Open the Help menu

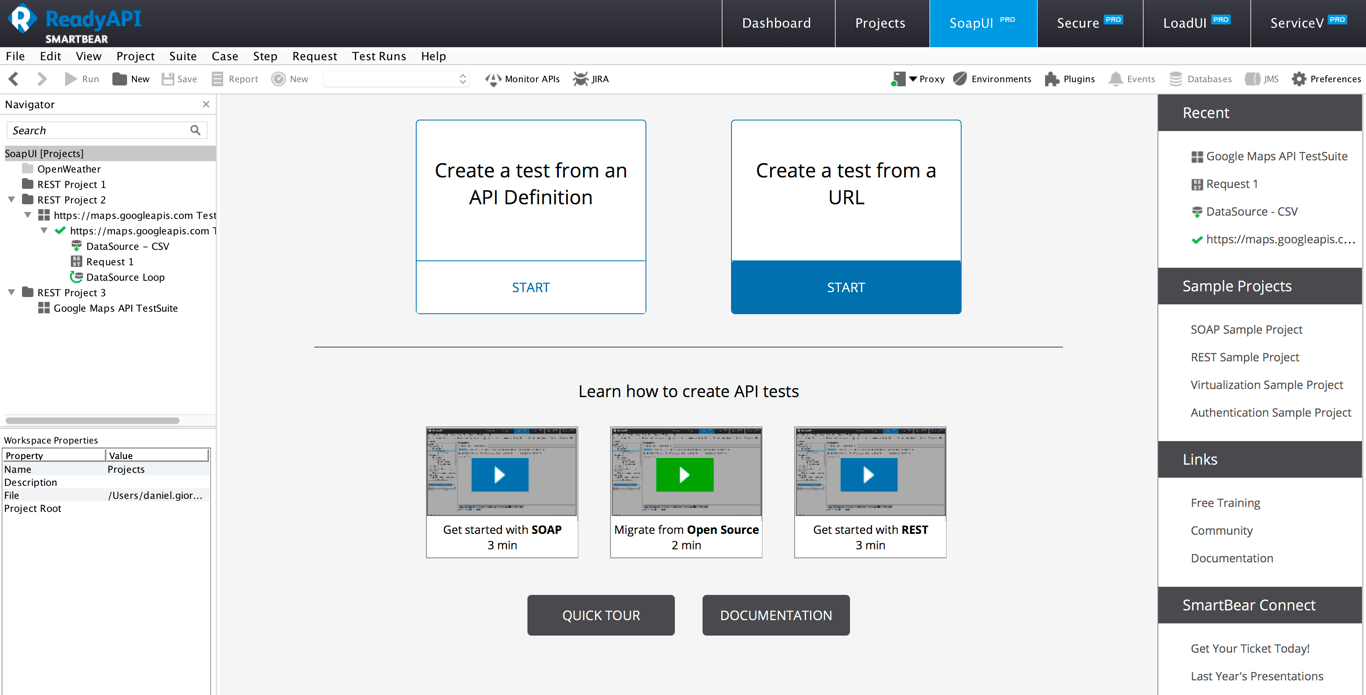click(433, 56)
